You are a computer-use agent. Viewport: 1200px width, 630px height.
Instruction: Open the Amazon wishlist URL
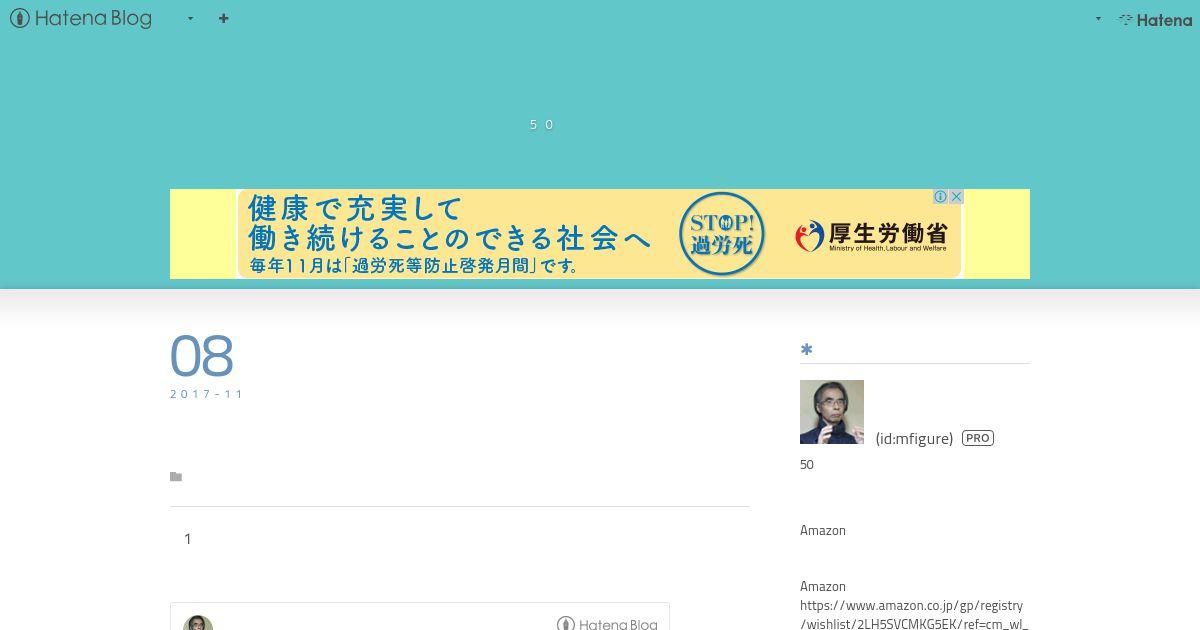point(914,615)
